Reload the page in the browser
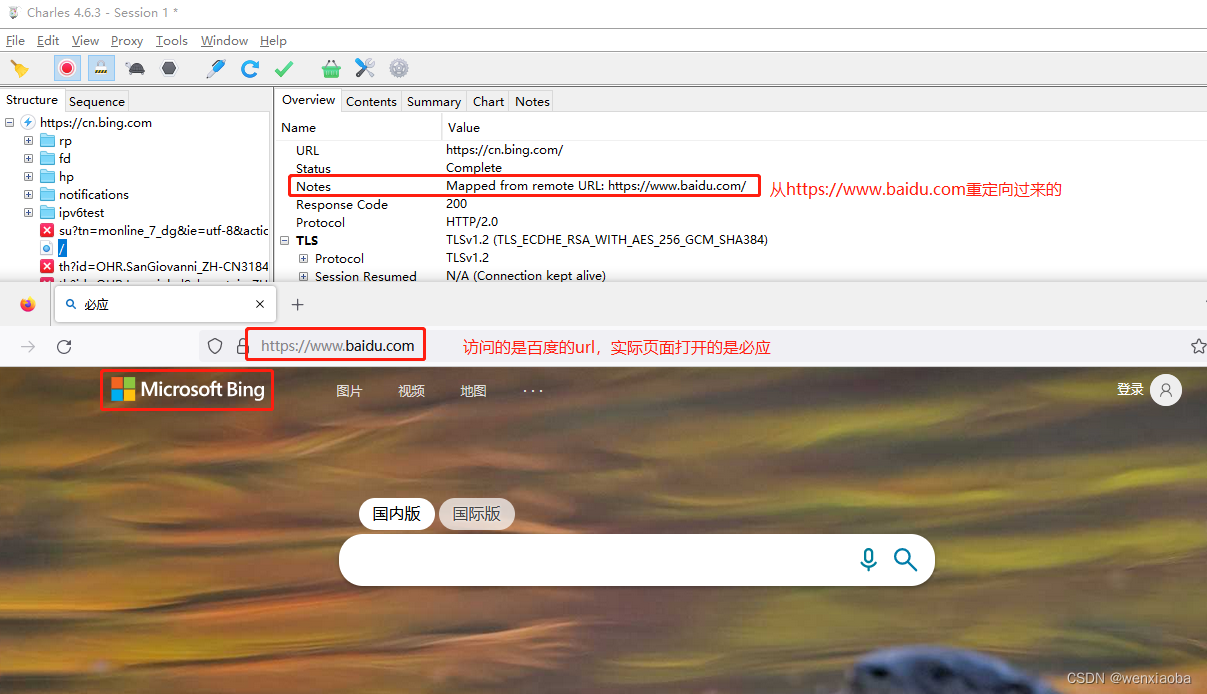 [x=64, y=346]
